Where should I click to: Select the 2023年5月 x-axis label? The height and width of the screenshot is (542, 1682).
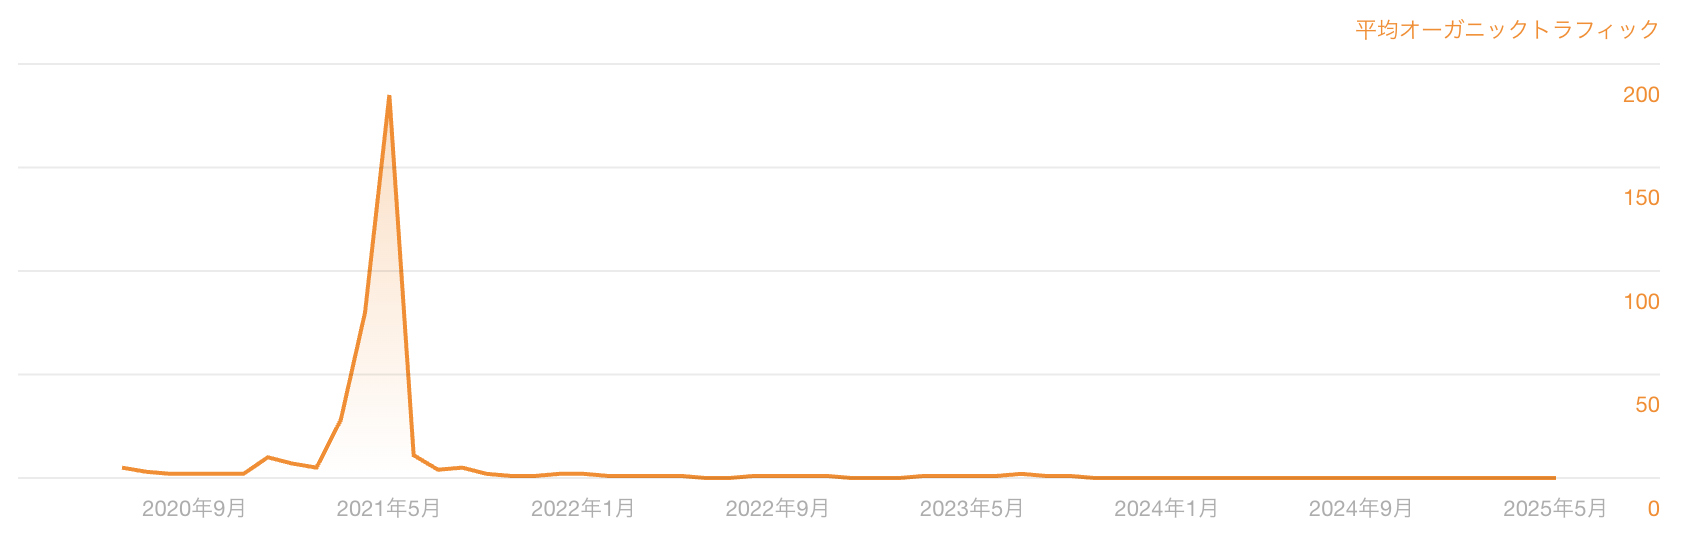972,508
